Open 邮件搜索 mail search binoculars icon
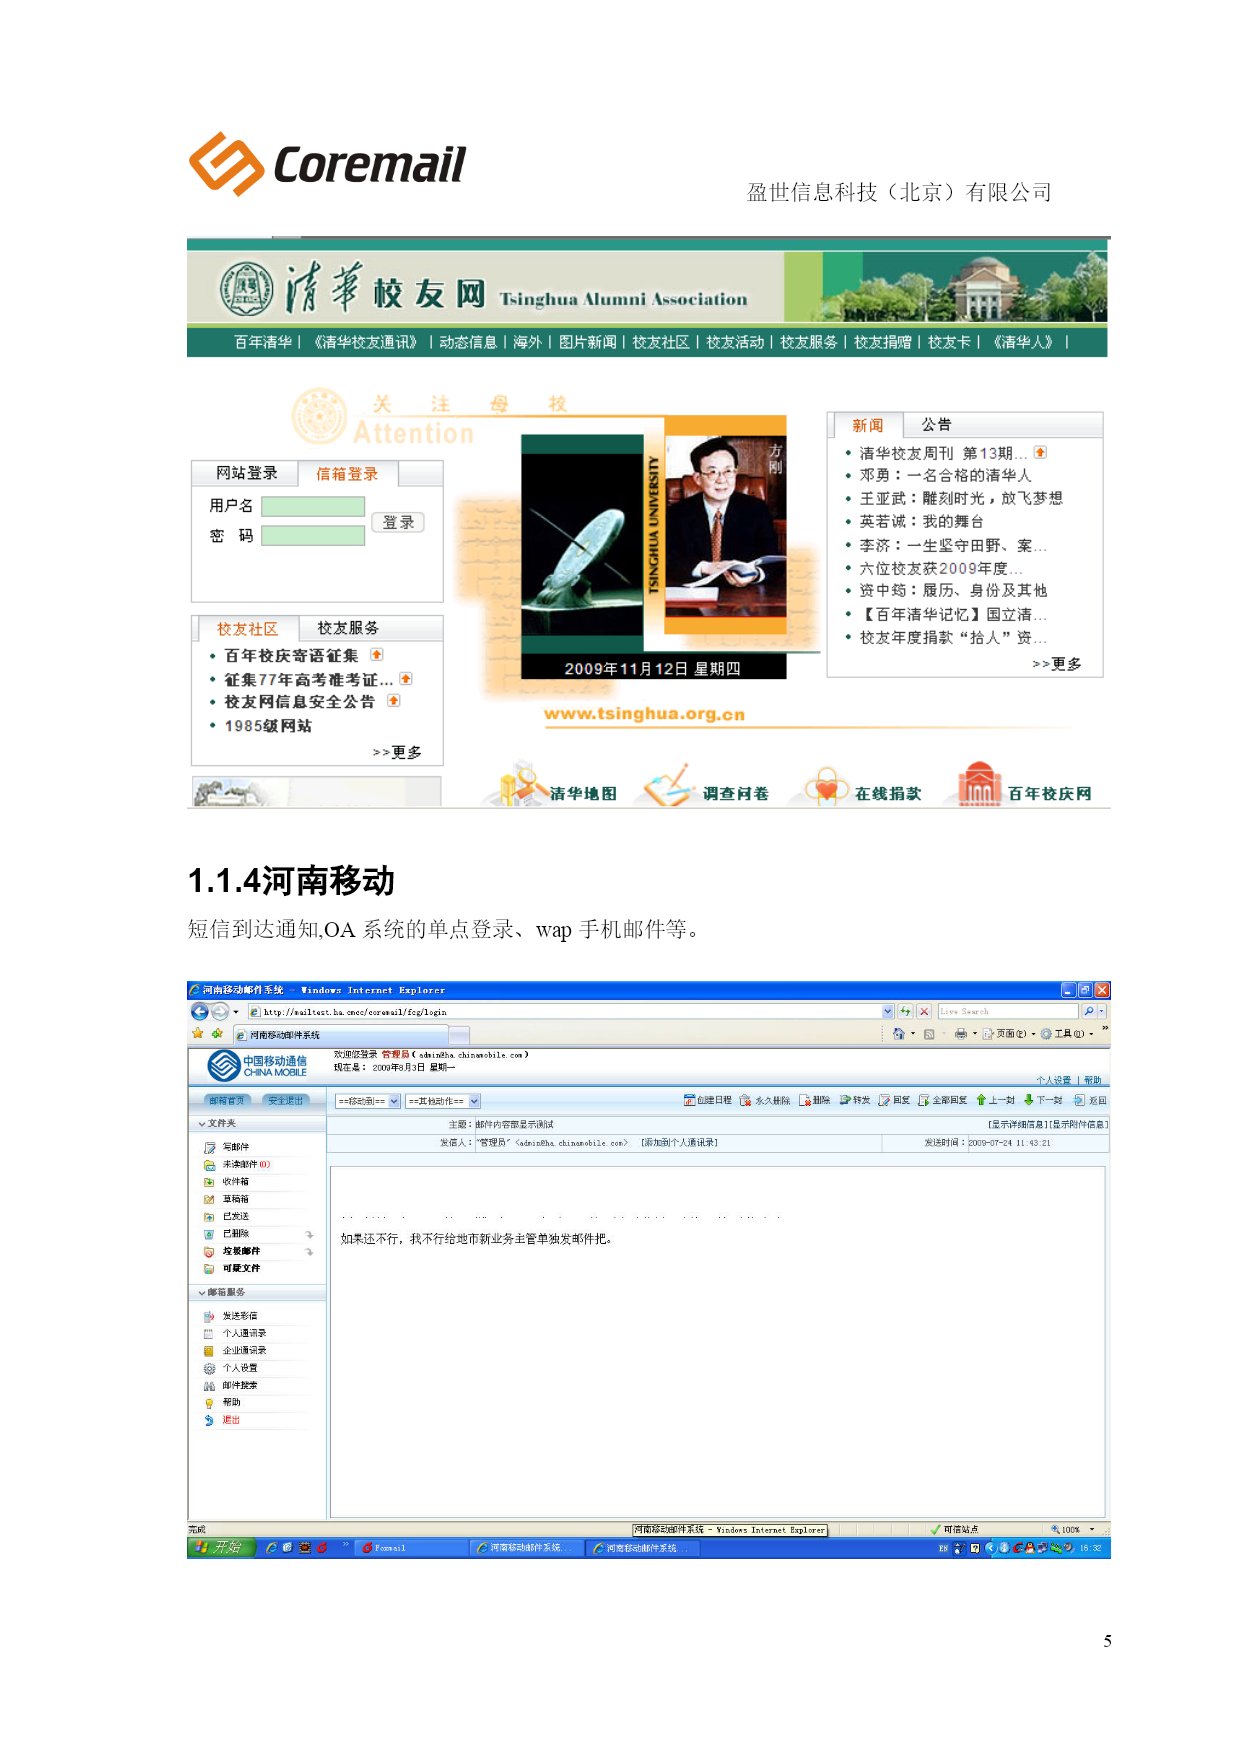This screenshot has width=1241, height=1754. tap(210, 1385)
